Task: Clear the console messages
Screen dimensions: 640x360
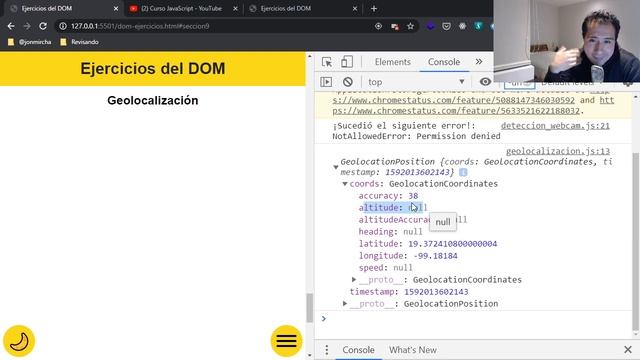Action: click(348, 82)
